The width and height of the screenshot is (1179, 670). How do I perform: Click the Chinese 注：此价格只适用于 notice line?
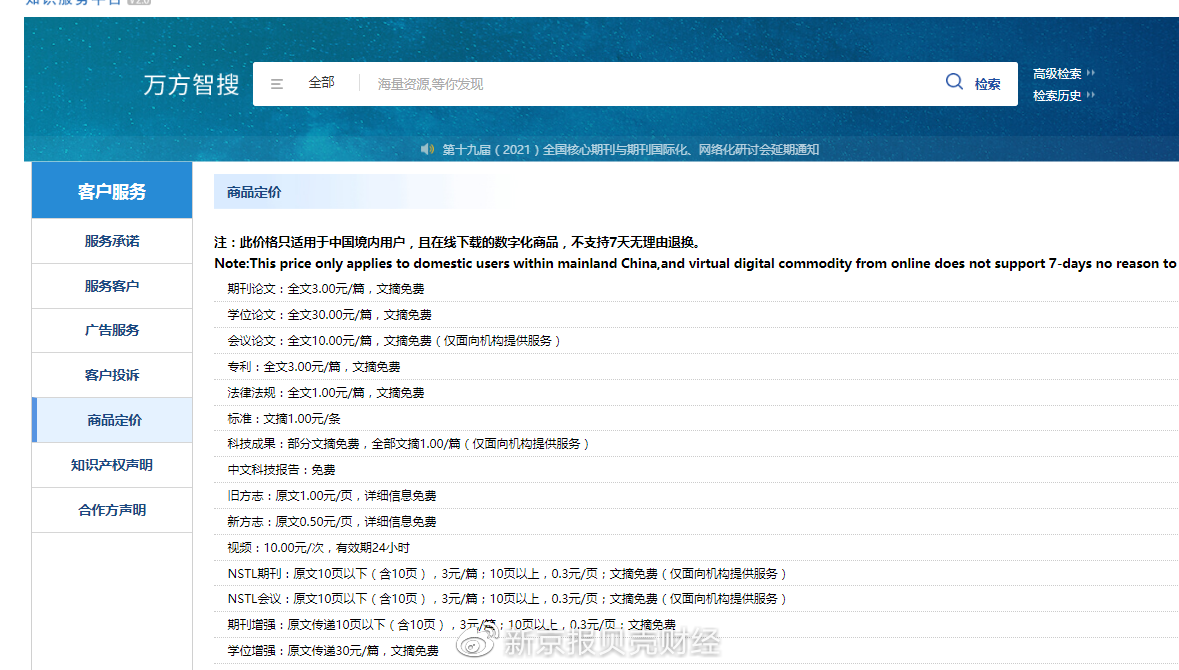(459, 242)
